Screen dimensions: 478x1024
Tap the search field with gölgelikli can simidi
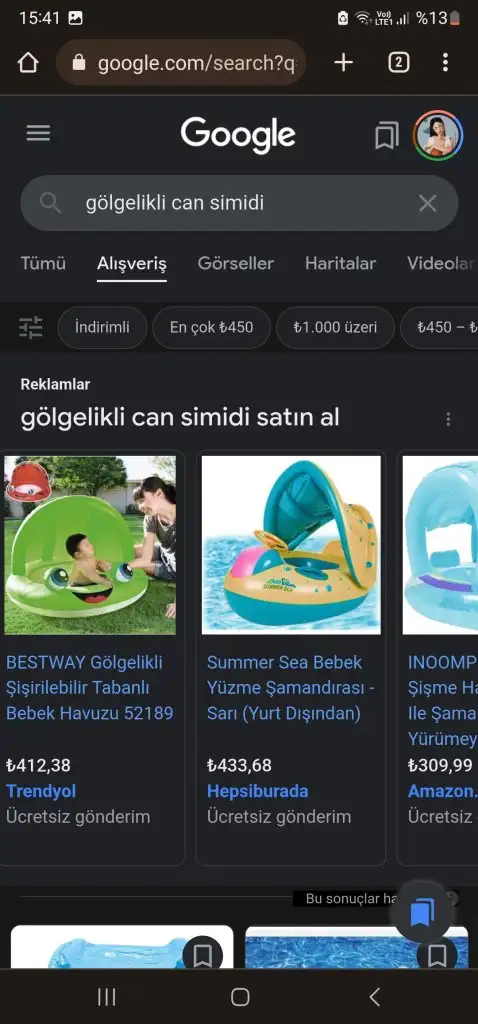click(239, 203)
